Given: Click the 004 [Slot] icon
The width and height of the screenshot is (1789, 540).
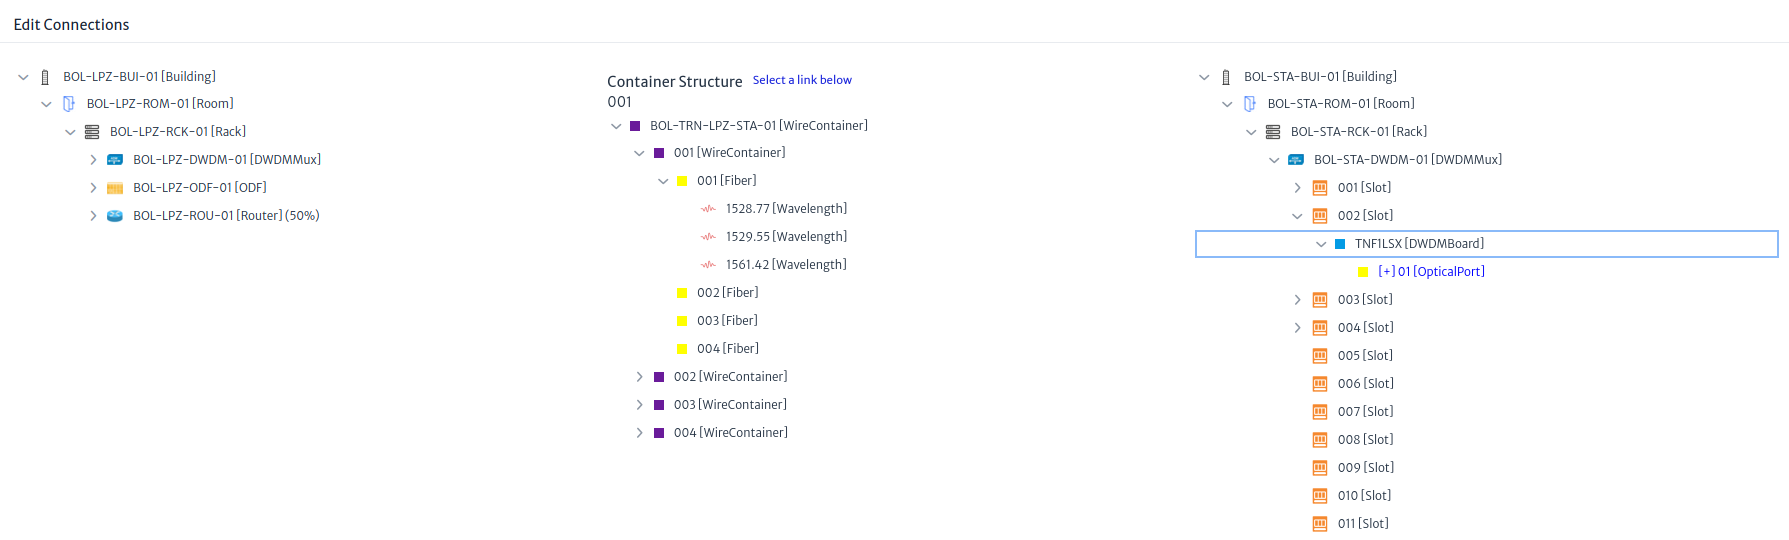Looking at the screenshot, I should click(1320, 328).
